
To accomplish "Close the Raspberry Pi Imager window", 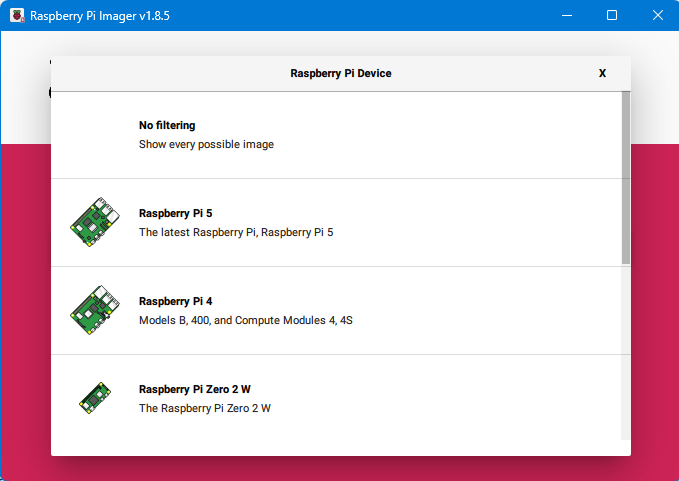I will pos(657,16).
